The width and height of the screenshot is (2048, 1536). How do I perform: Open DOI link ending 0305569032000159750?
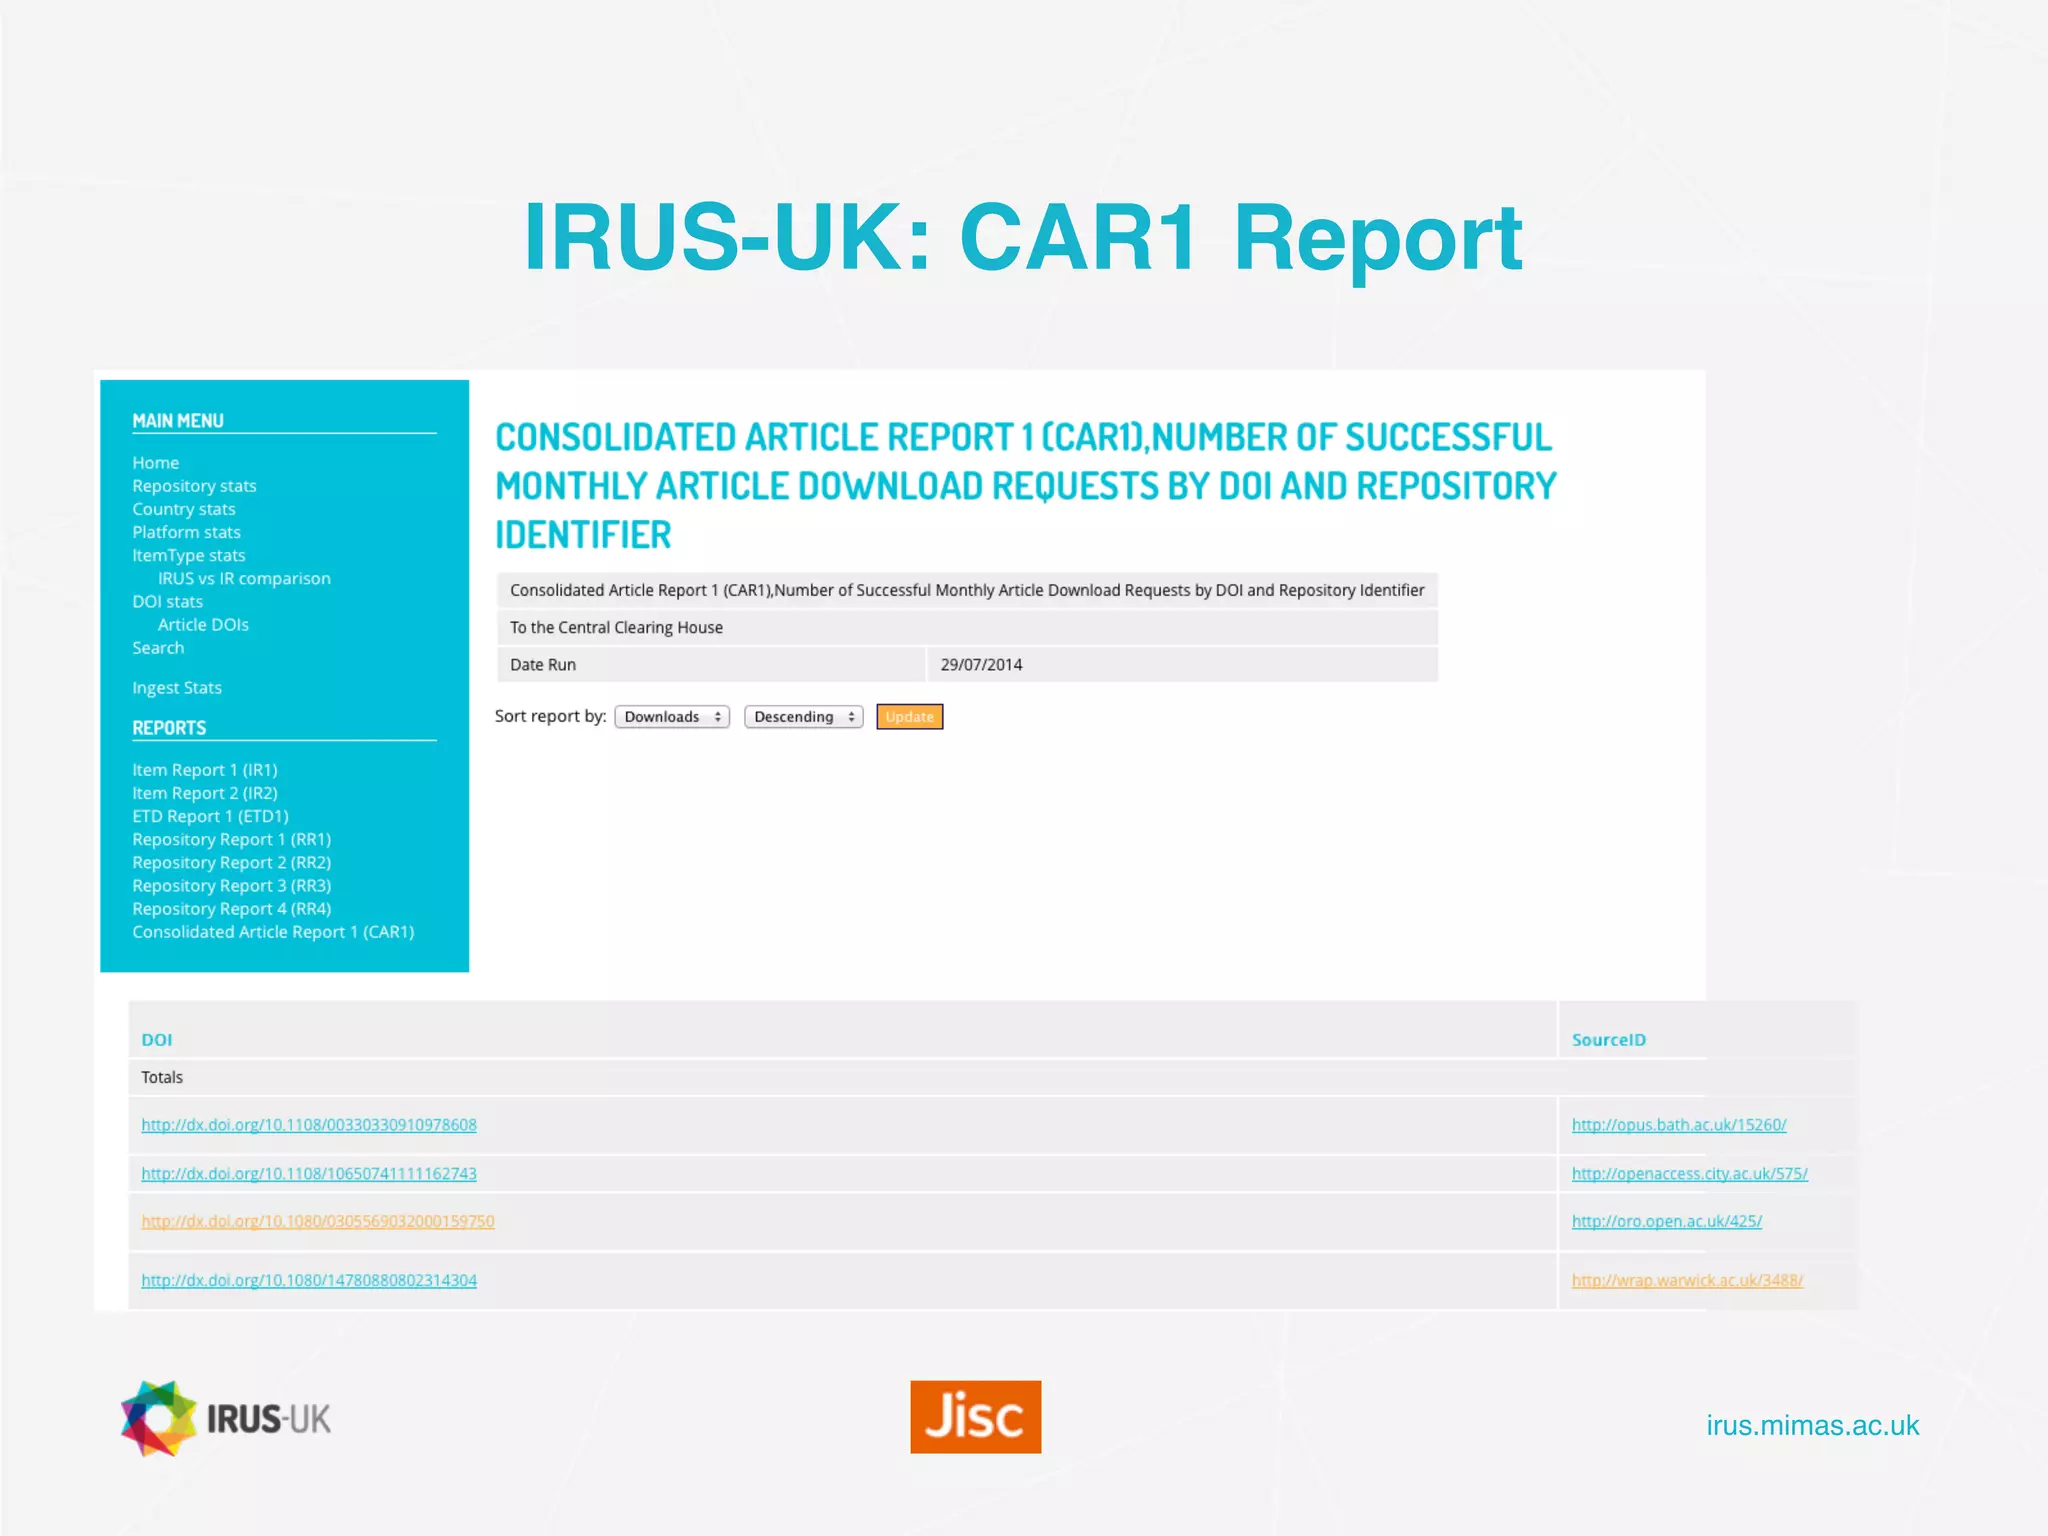318,1221
